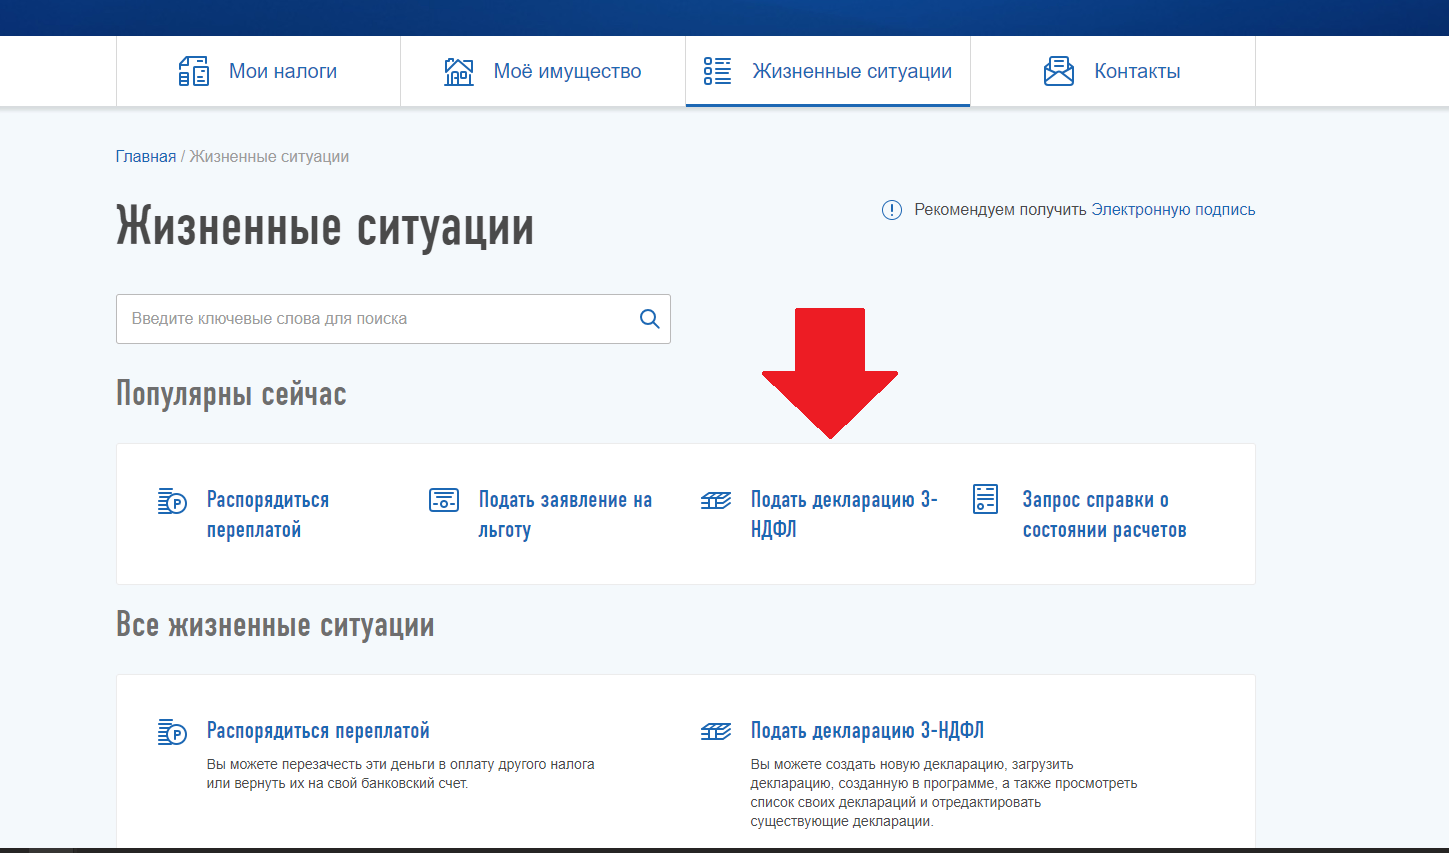
Task: Click the Моё имущество house icon
Action: [459, 71]
